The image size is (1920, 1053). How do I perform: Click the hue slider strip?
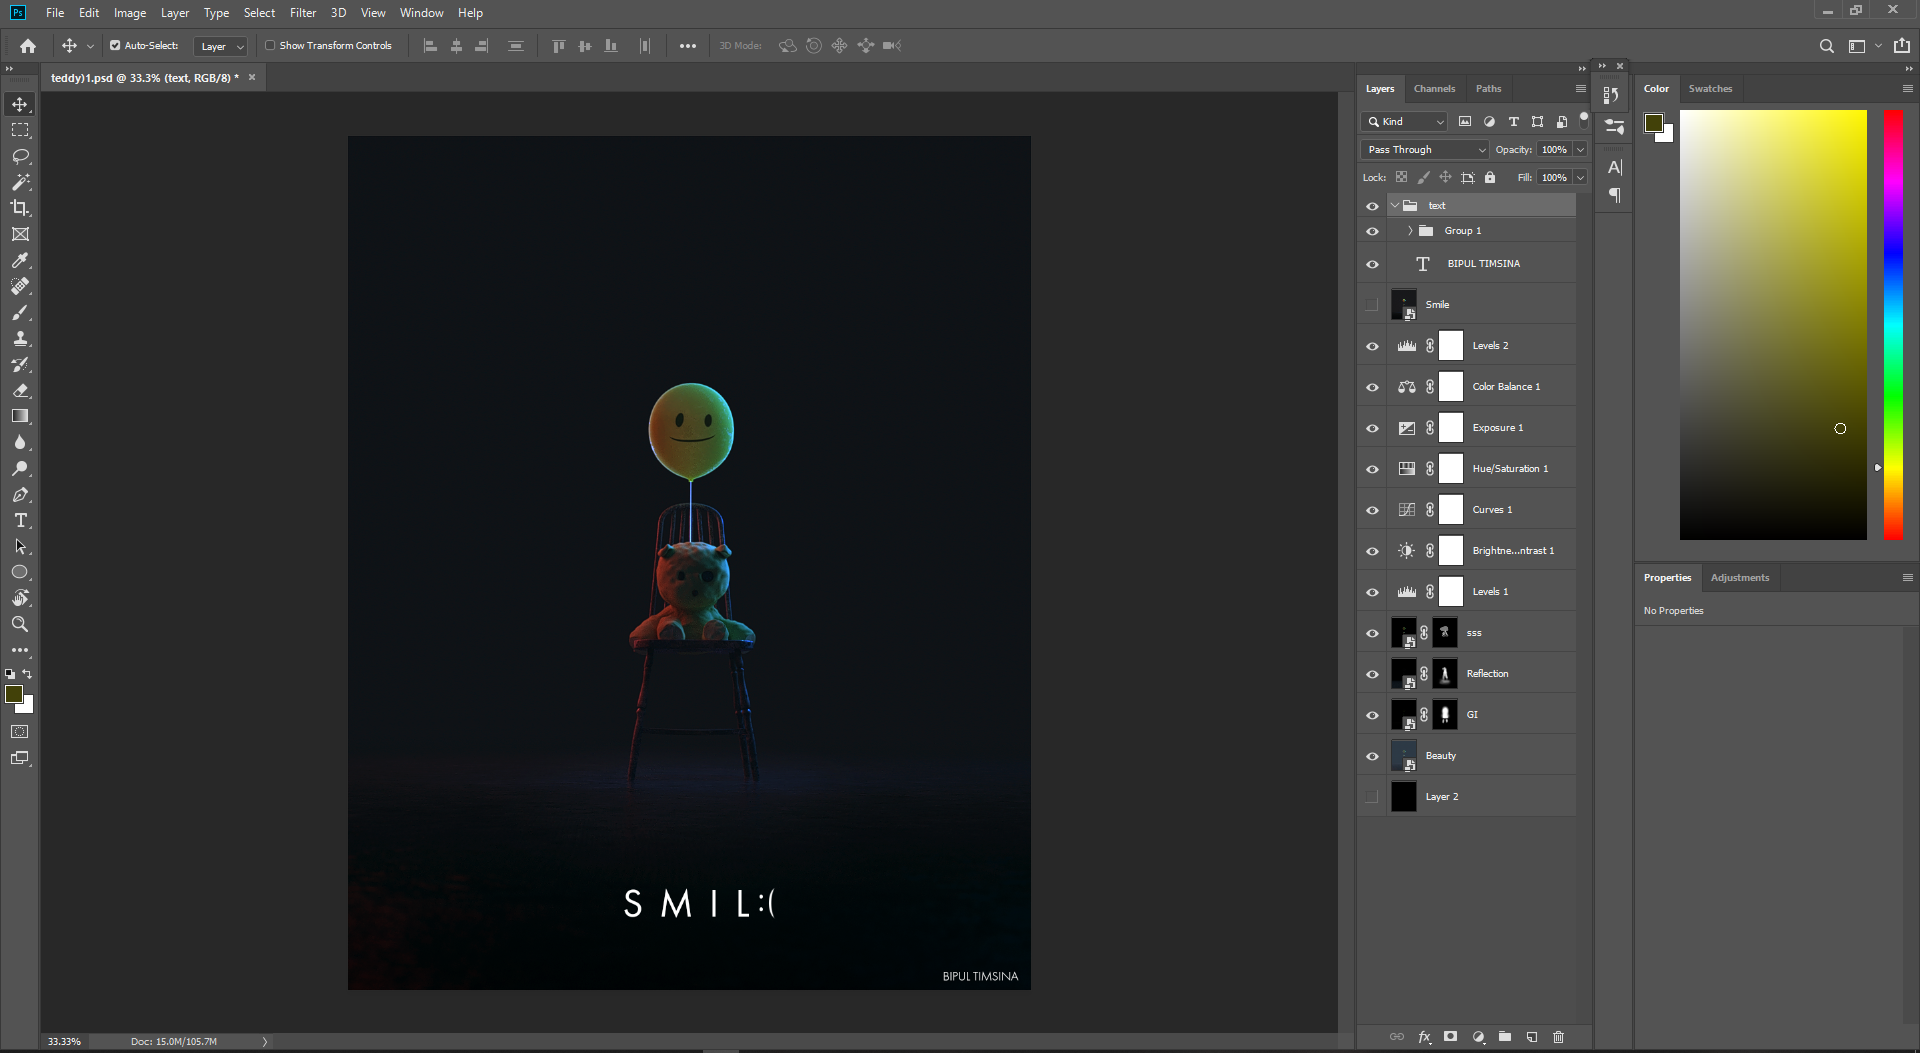(1893, 325)
